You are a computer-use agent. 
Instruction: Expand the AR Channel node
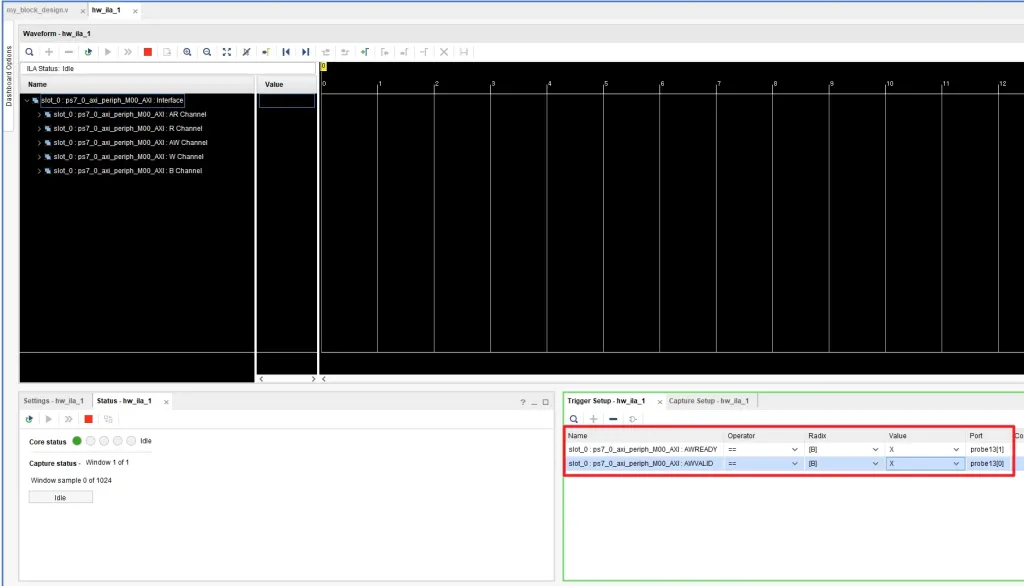[39, 114]
